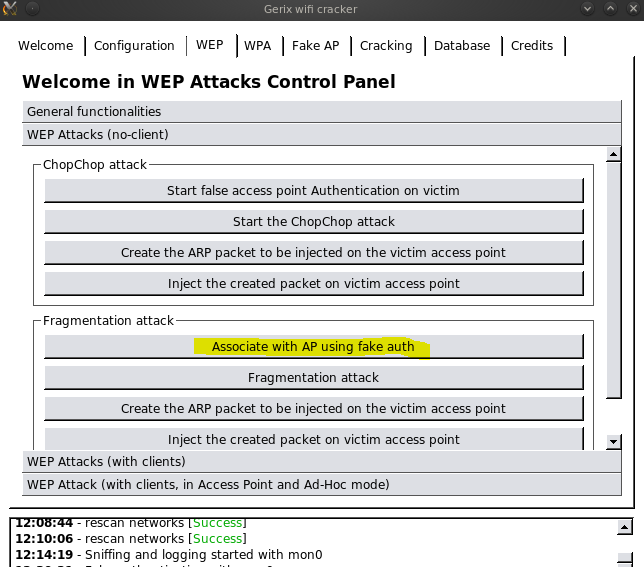Collapse WEP Attacks (no-client) section
The image size is (644, 567).
322,134
